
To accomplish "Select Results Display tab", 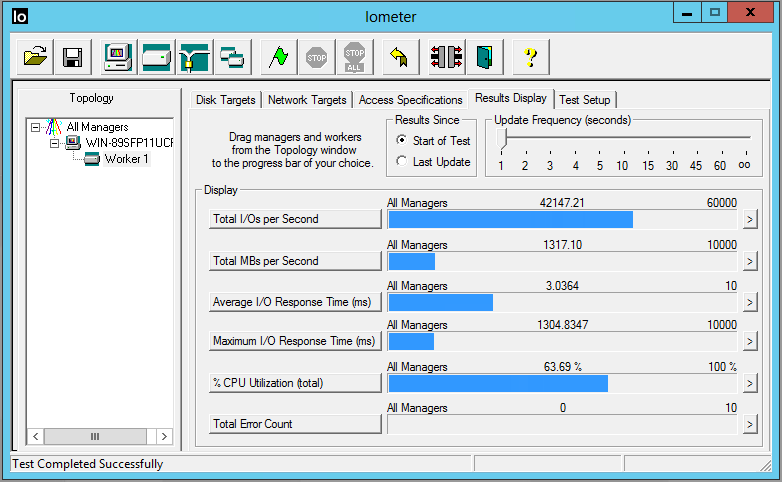I will tap(511, 98).
